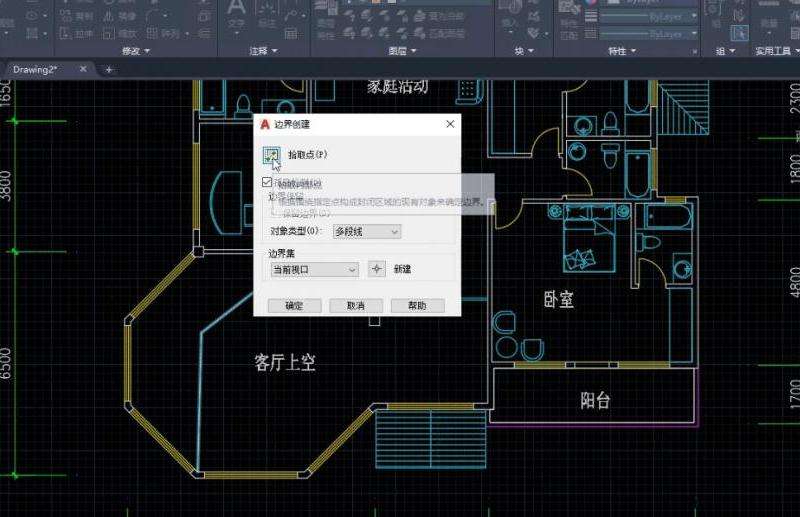Click the 阳台 room label
Viewport: 800px width, 517px height.
tap(595, 400)
